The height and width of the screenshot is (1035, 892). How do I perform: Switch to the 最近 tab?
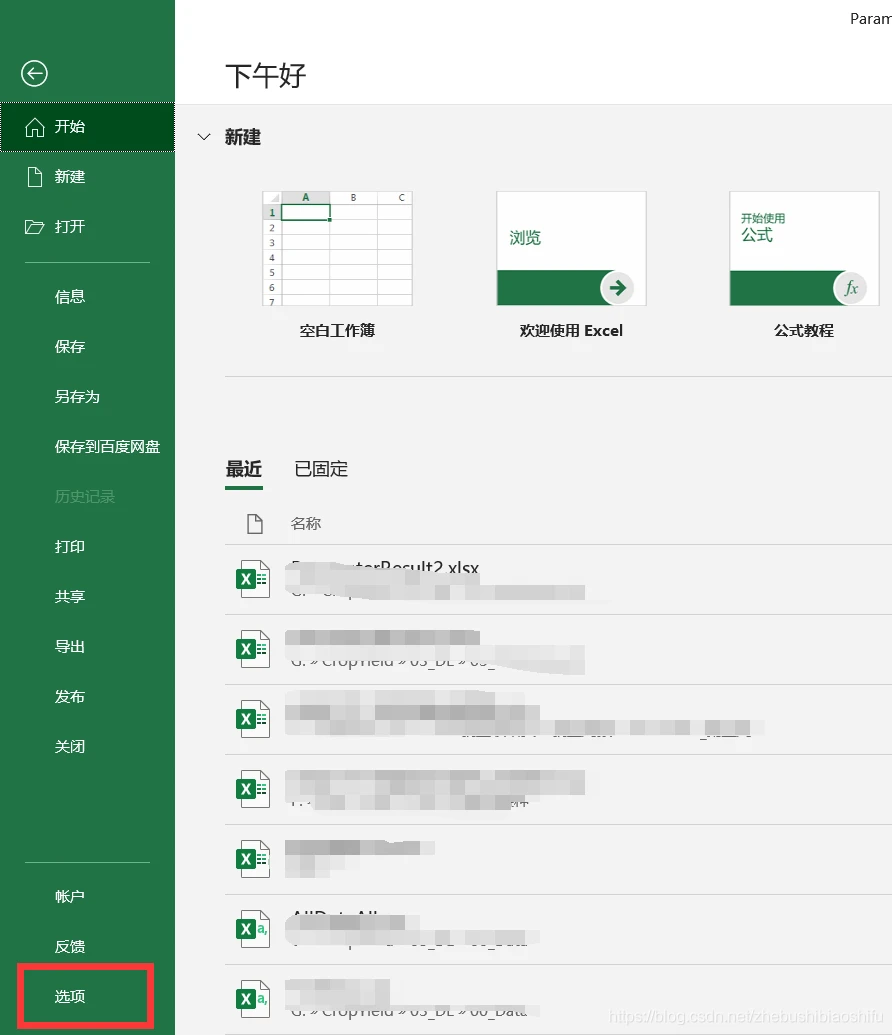point(244,469)
